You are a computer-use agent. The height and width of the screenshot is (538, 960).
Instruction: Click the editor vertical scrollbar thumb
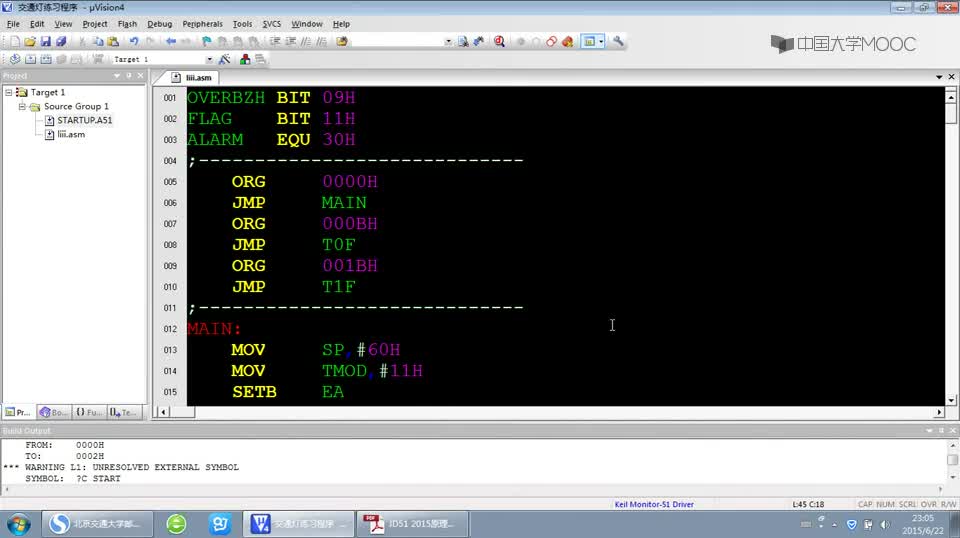pos(951,114)
